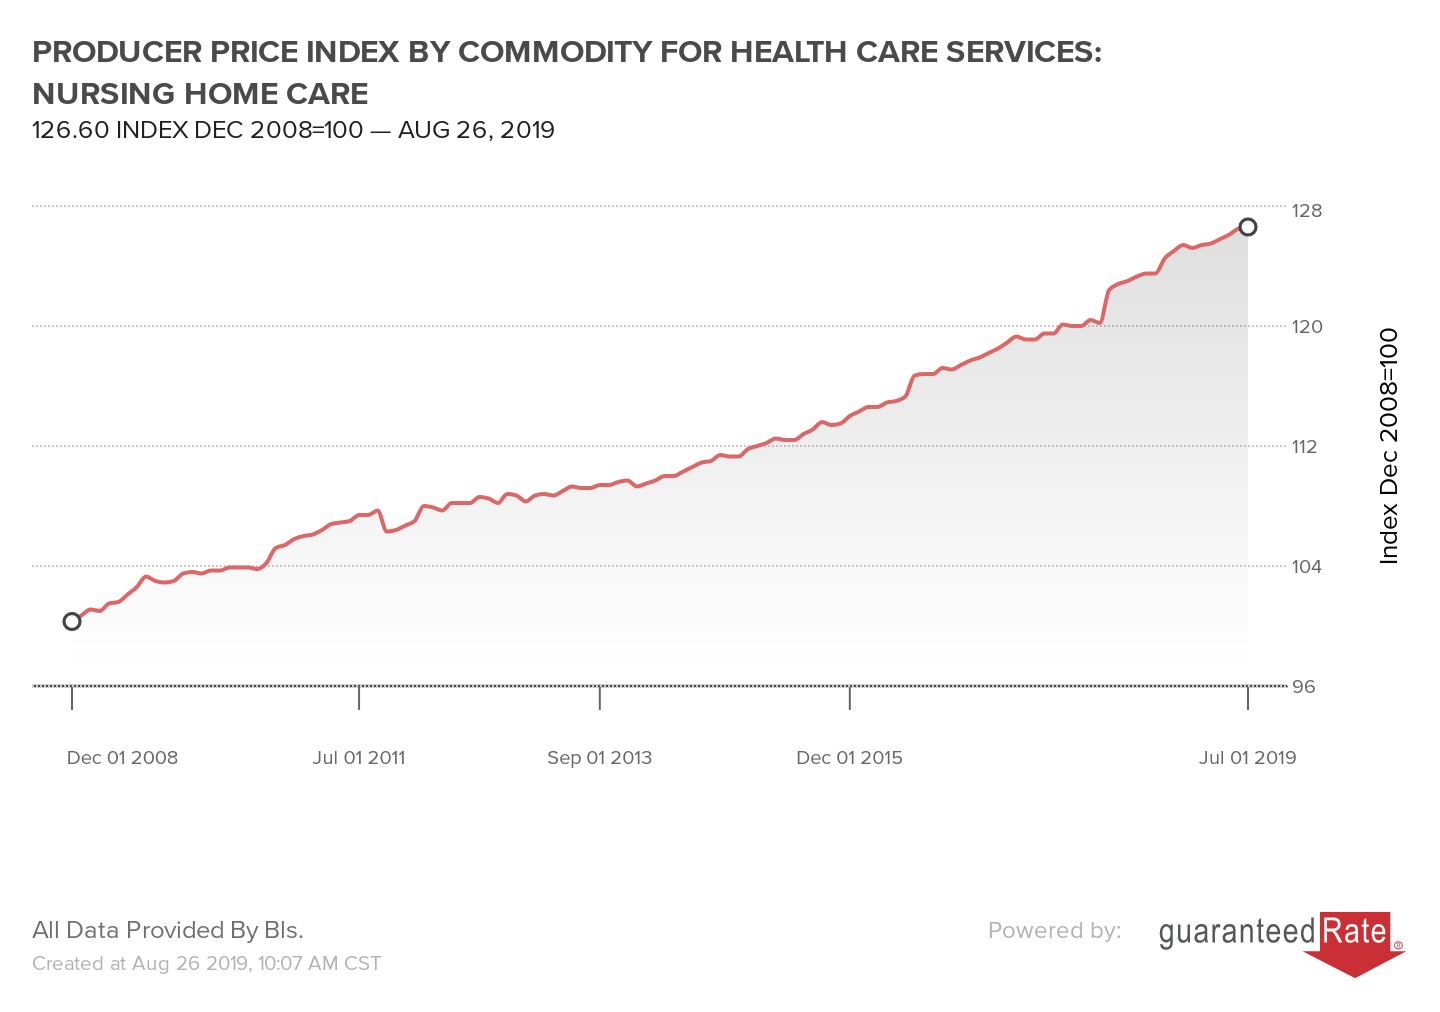Click the Jul 01 2019 date label
1440x1012 pixels.
tap(1247, 757)
